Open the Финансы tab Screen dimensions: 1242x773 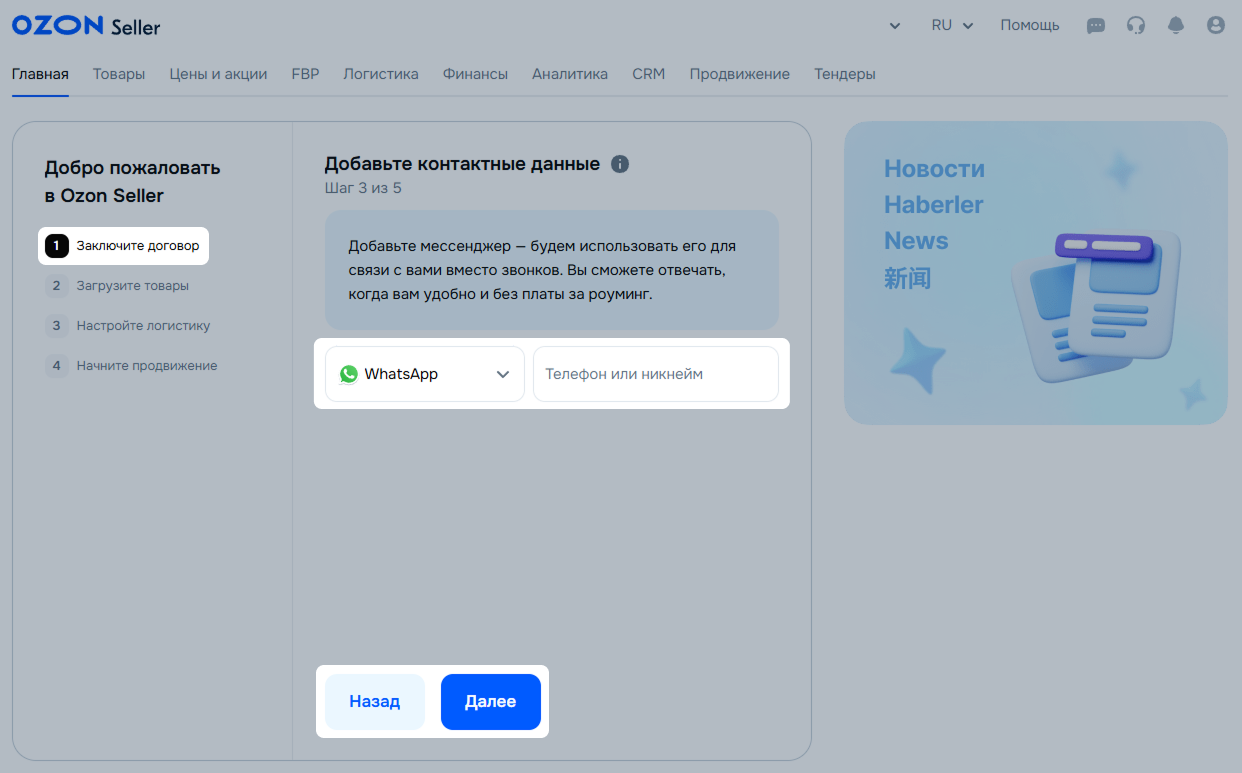[x=475, y=74]
